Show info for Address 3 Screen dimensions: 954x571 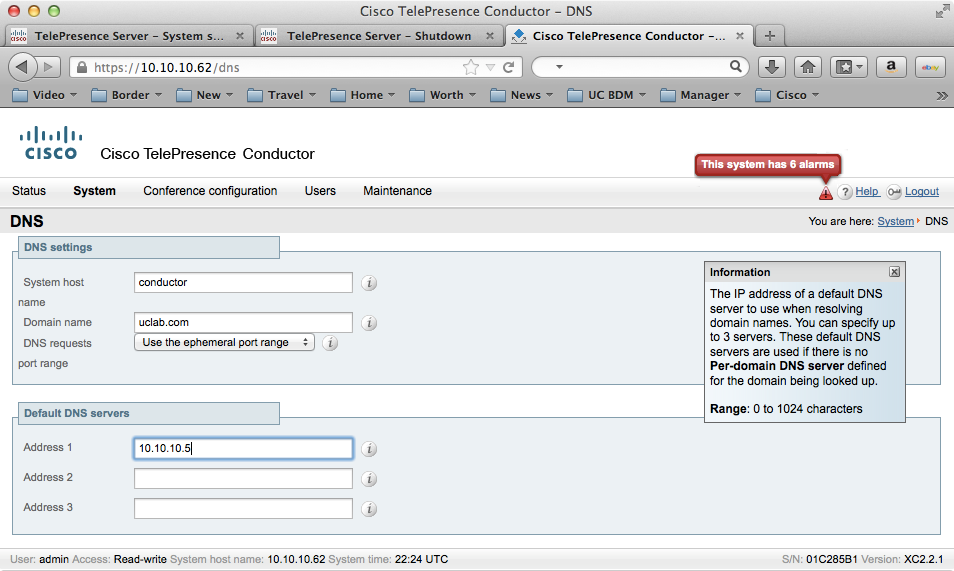tap(369, 508)
